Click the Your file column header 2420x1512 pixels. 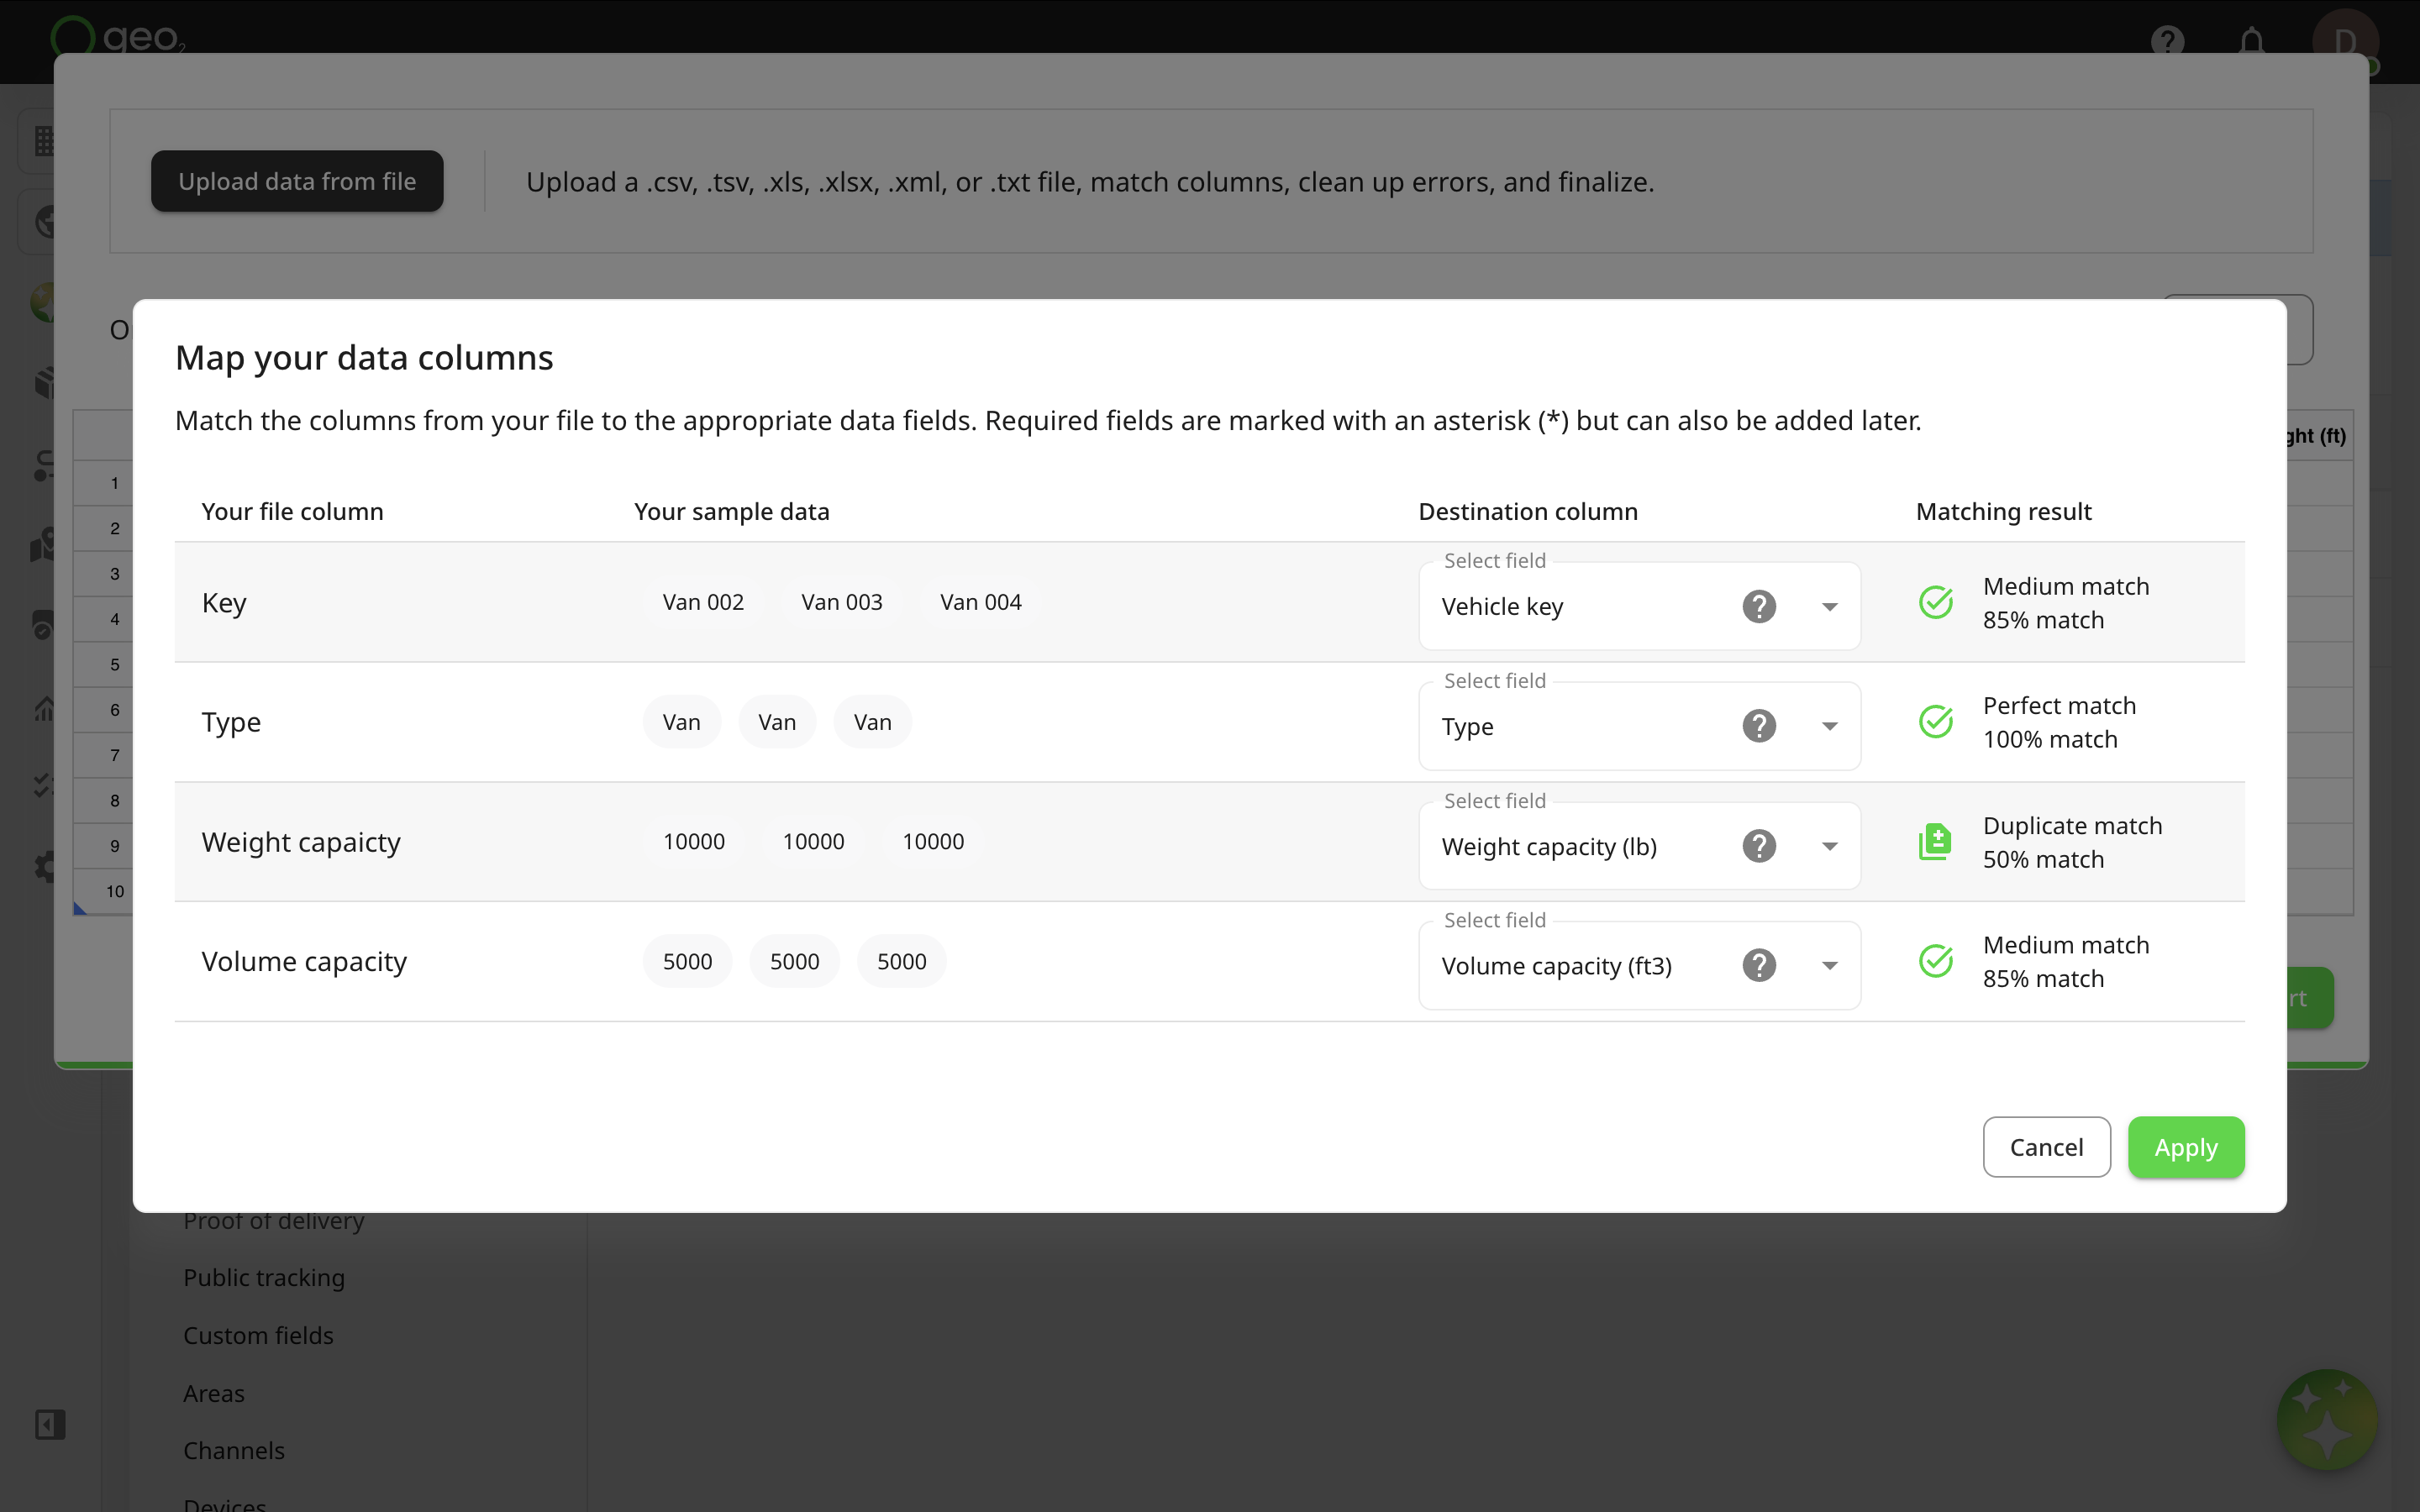pyautogui.click(x=292, y=511)
